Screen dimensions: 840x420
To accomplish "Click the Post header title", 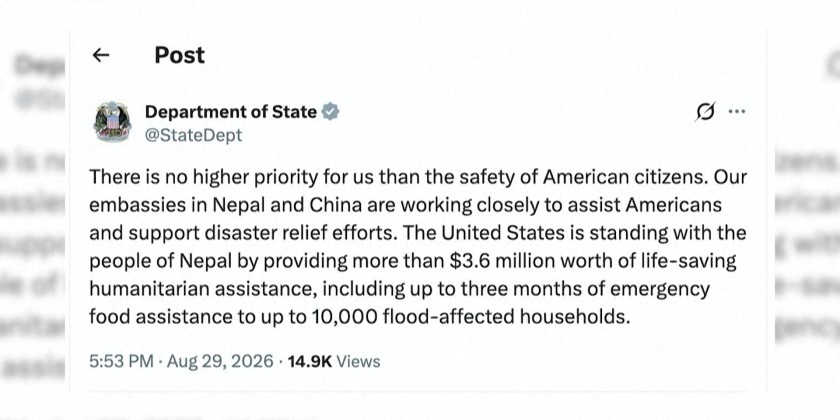I will 179,55.
